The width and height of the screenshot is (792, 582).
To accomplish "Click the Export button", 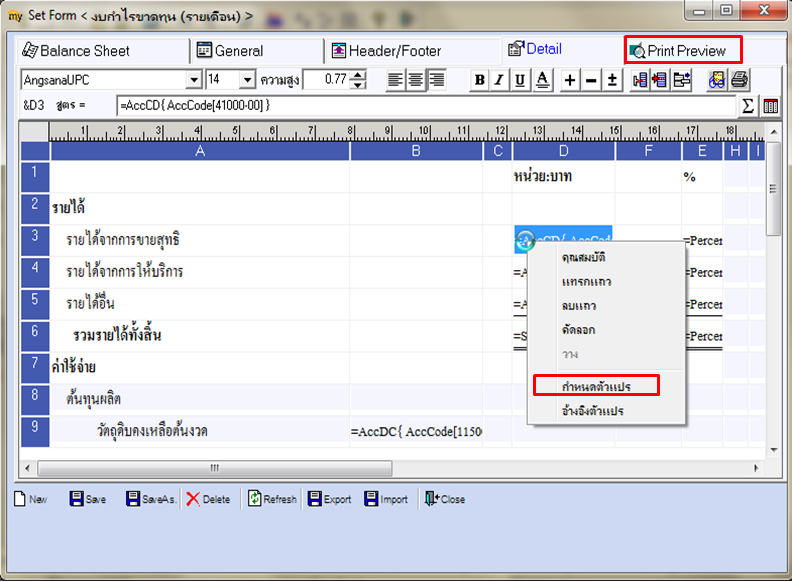I will point(329,499).
